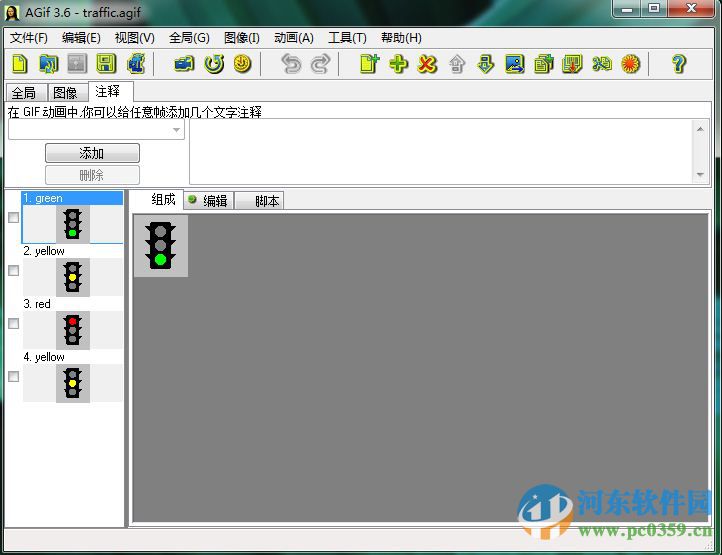Click the duplicate frame icon
This screenshot has width=722, height=555.
(543, 64)
